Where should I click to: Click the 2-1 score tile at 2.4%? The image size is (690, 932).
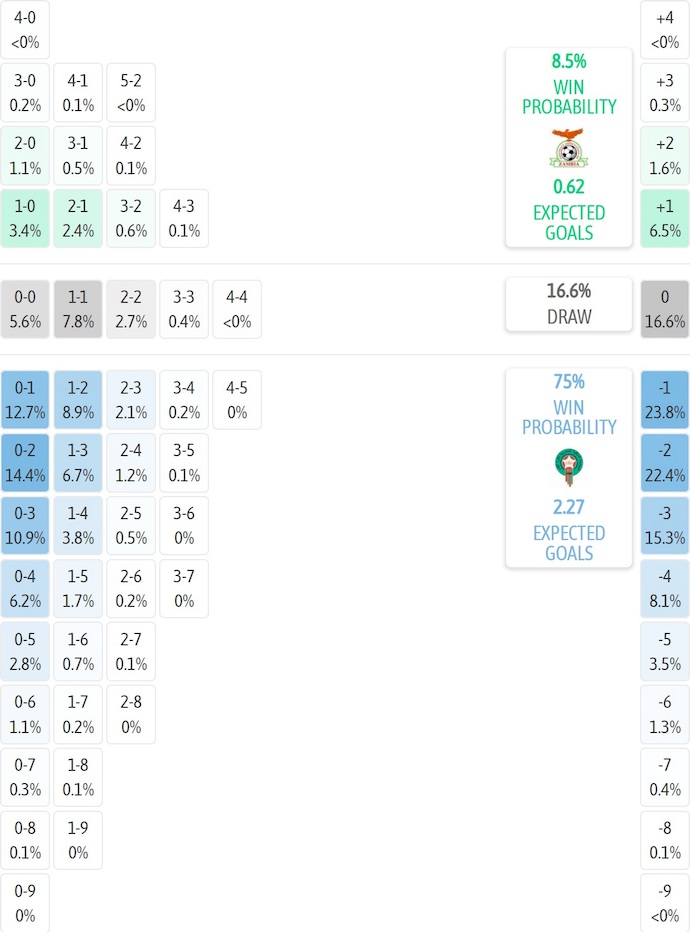78,218
